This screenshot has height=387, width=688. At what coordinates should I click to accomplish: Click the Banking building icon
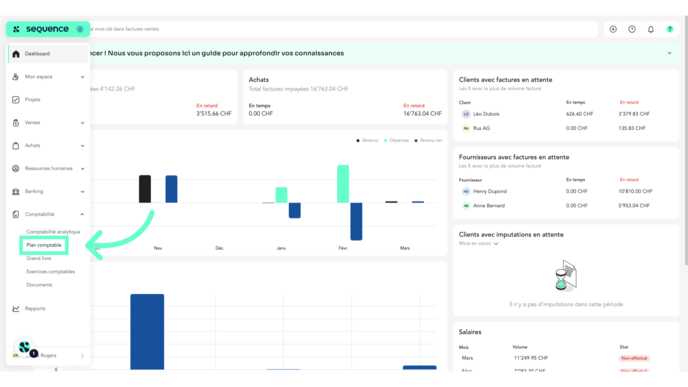[16, 191]
